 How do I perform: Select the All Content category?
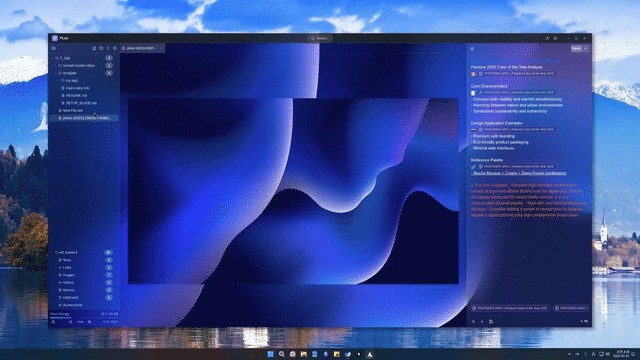click(68, 253)
